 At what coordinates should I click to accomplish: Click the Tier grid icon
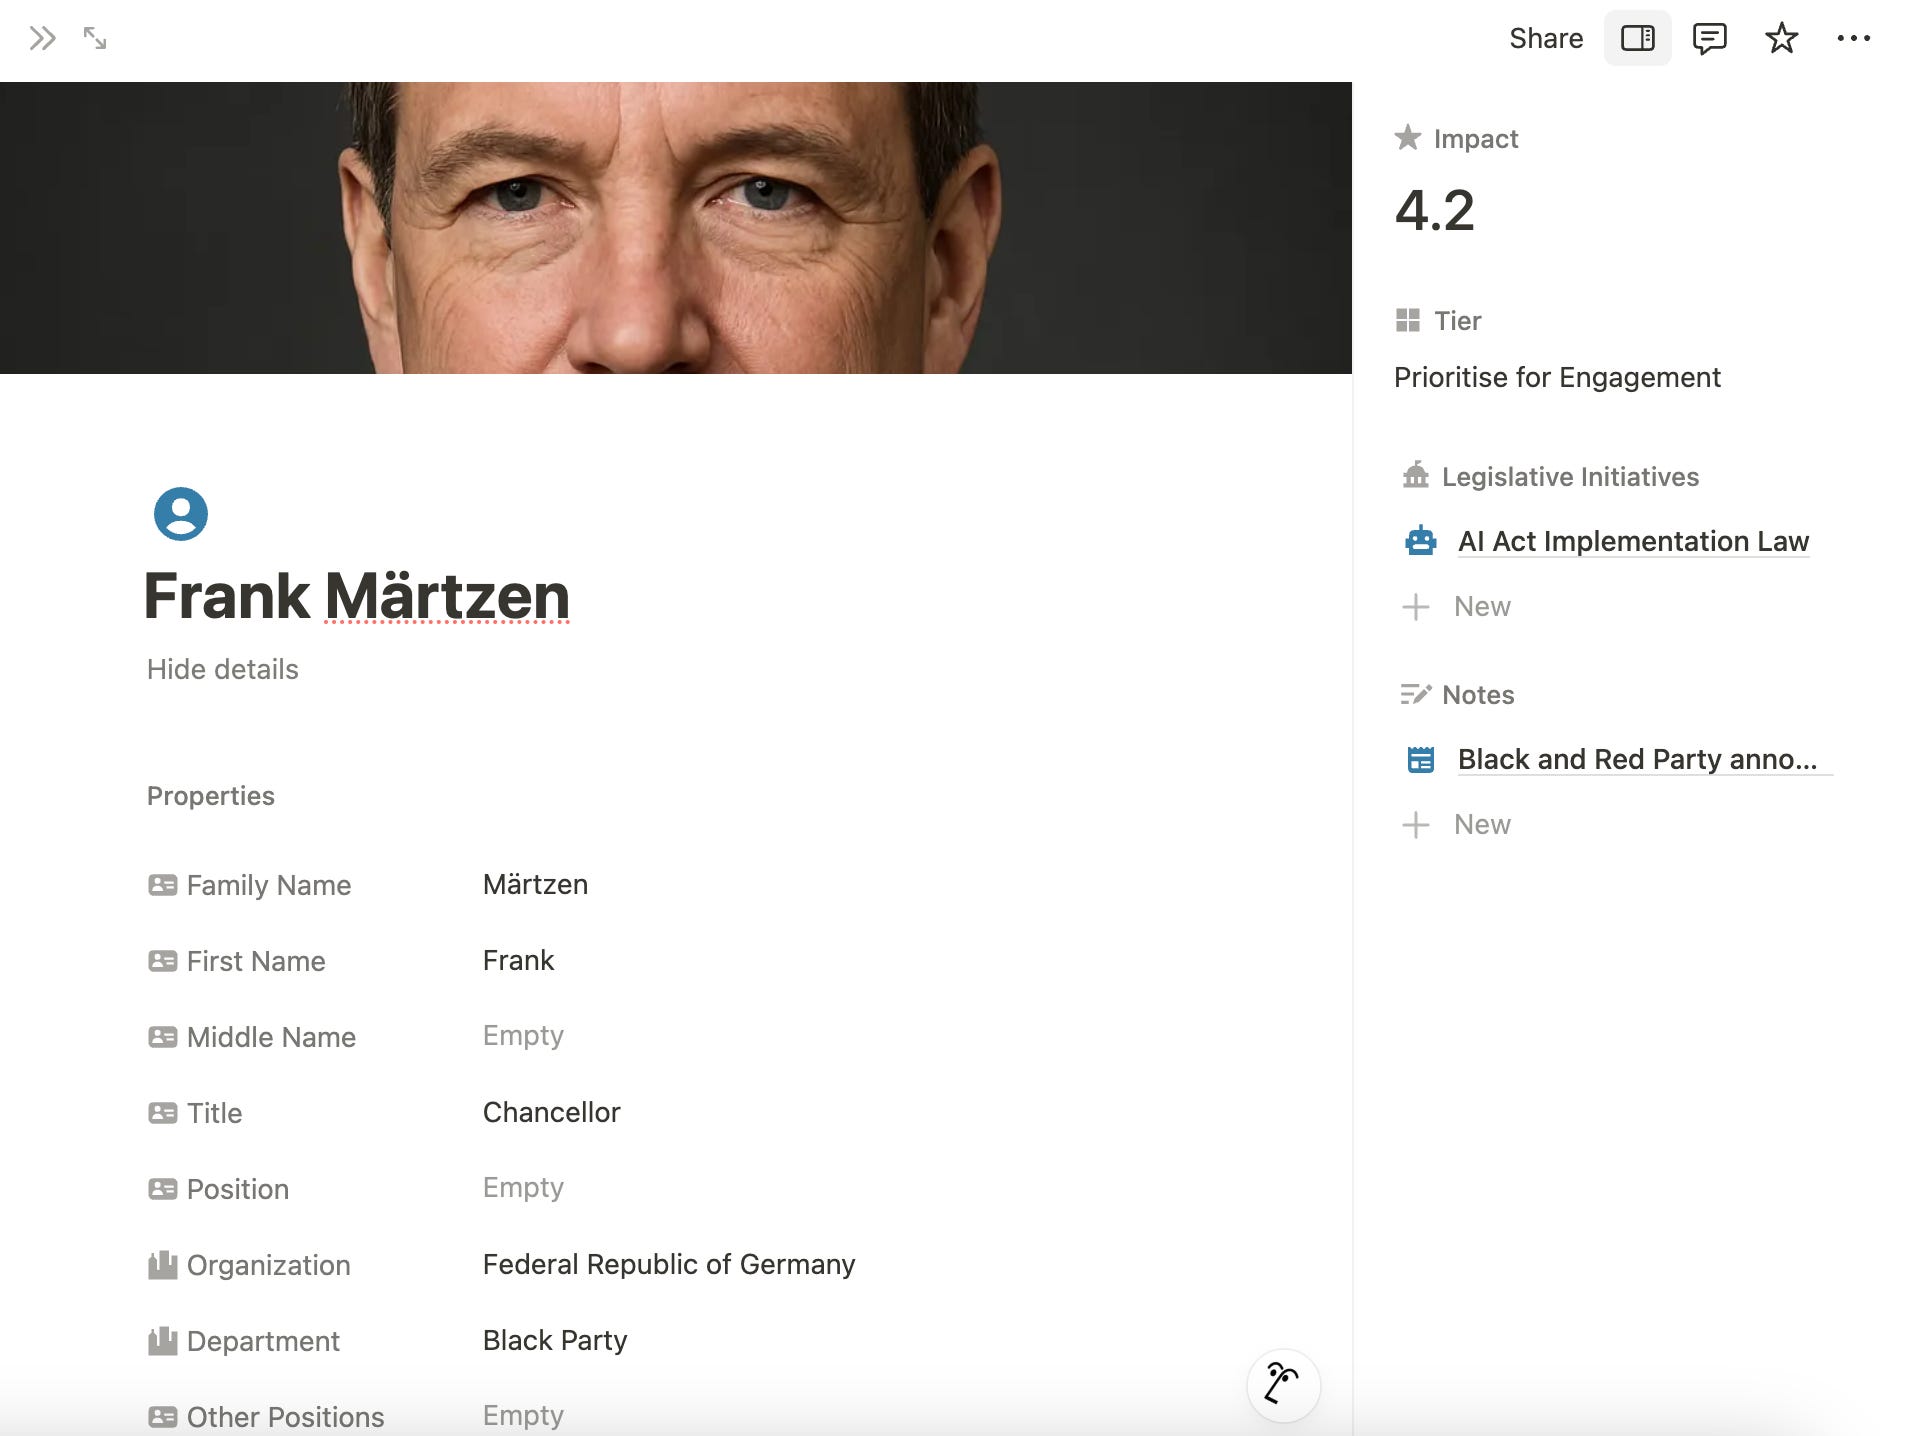click(1408, 320)
